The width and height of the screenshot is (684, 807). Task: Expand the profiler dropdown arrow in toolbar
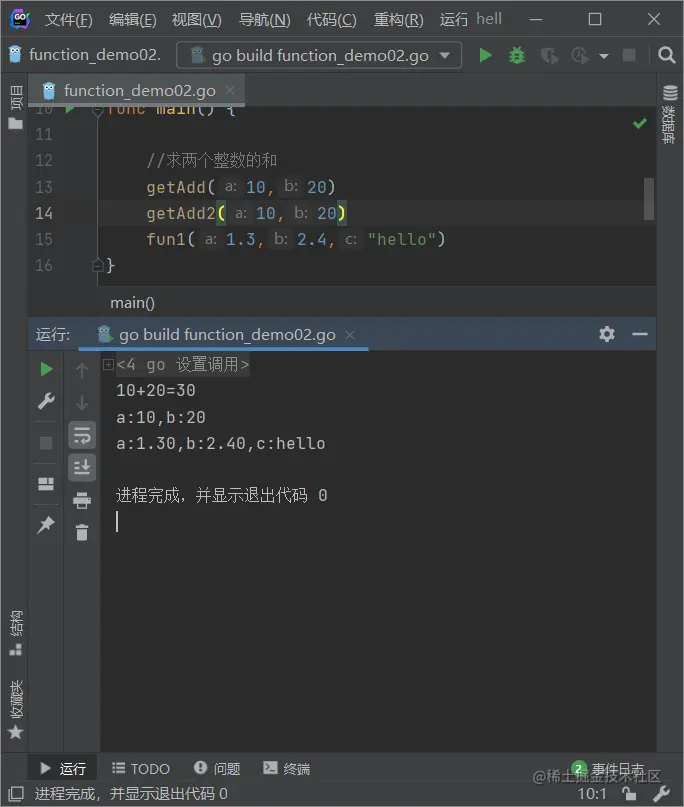[x=604, y=56]
